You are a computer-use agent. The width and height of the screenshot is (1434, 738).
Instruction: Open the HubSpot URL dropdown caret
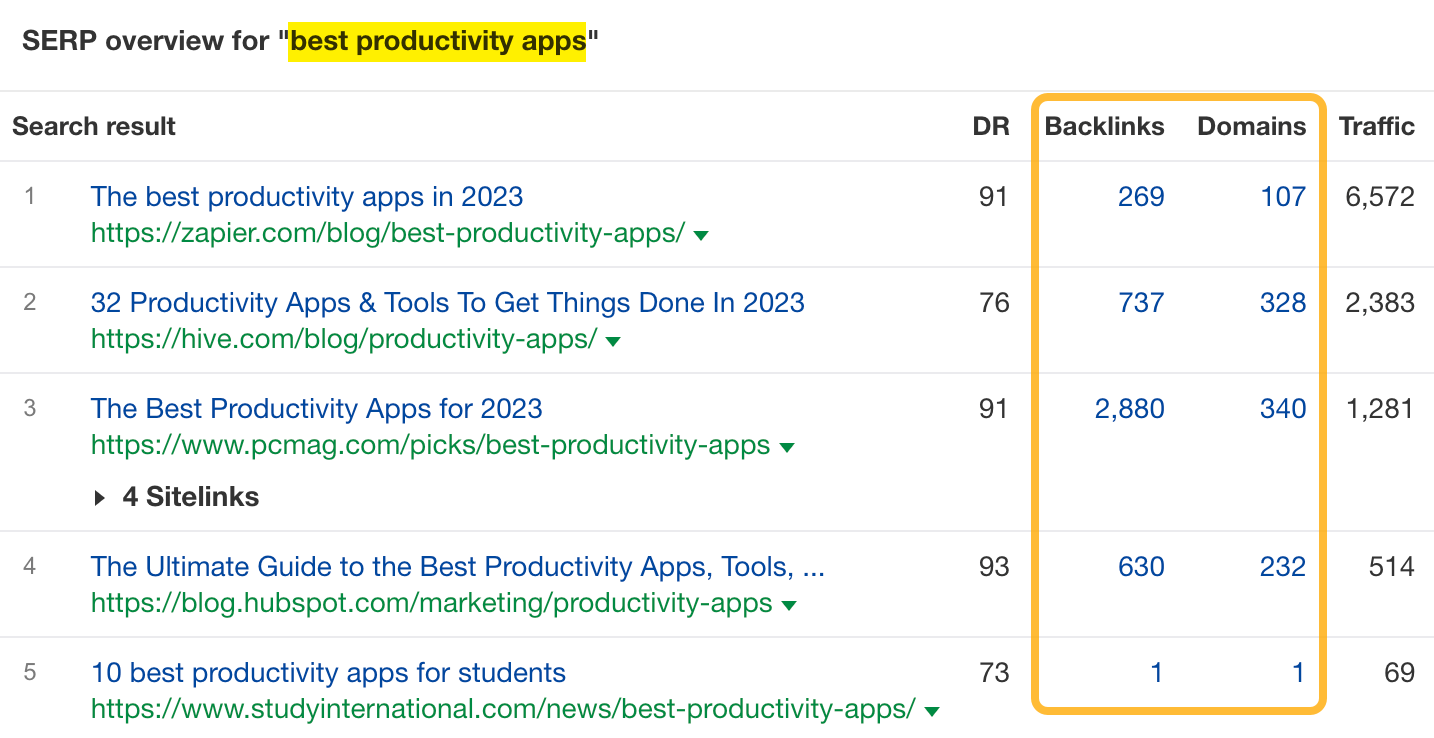(786, 604)
